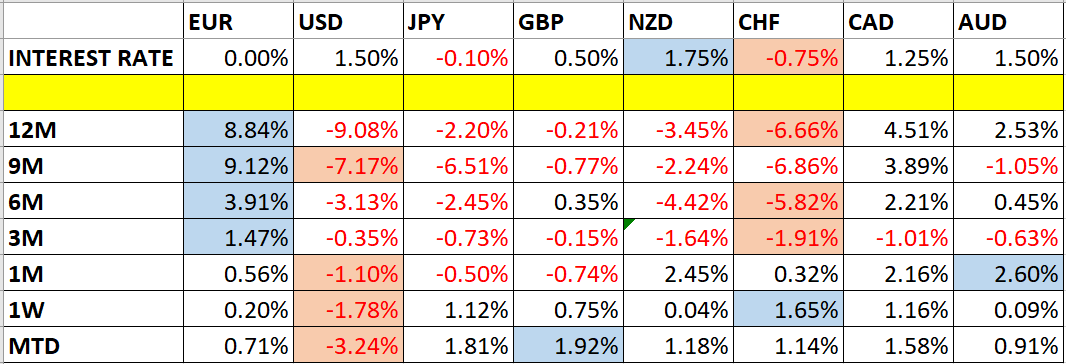This screenshot has width=1066, height=364.
Task: Select the AUD 1M cell 2.60%
Action: pyautogui.click(x=1009, y=274)
